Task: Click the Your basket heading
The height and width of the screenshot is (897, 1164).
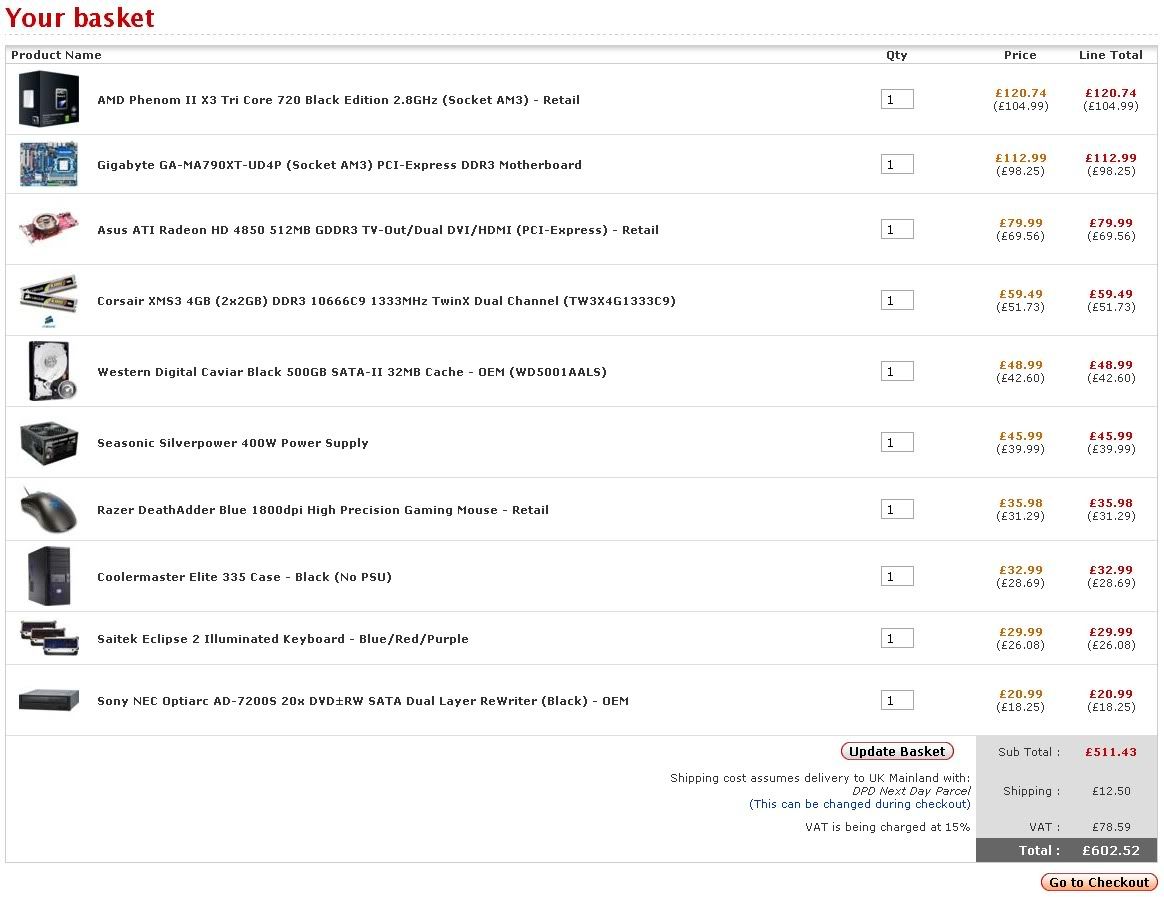Action: tap(80, 18)
